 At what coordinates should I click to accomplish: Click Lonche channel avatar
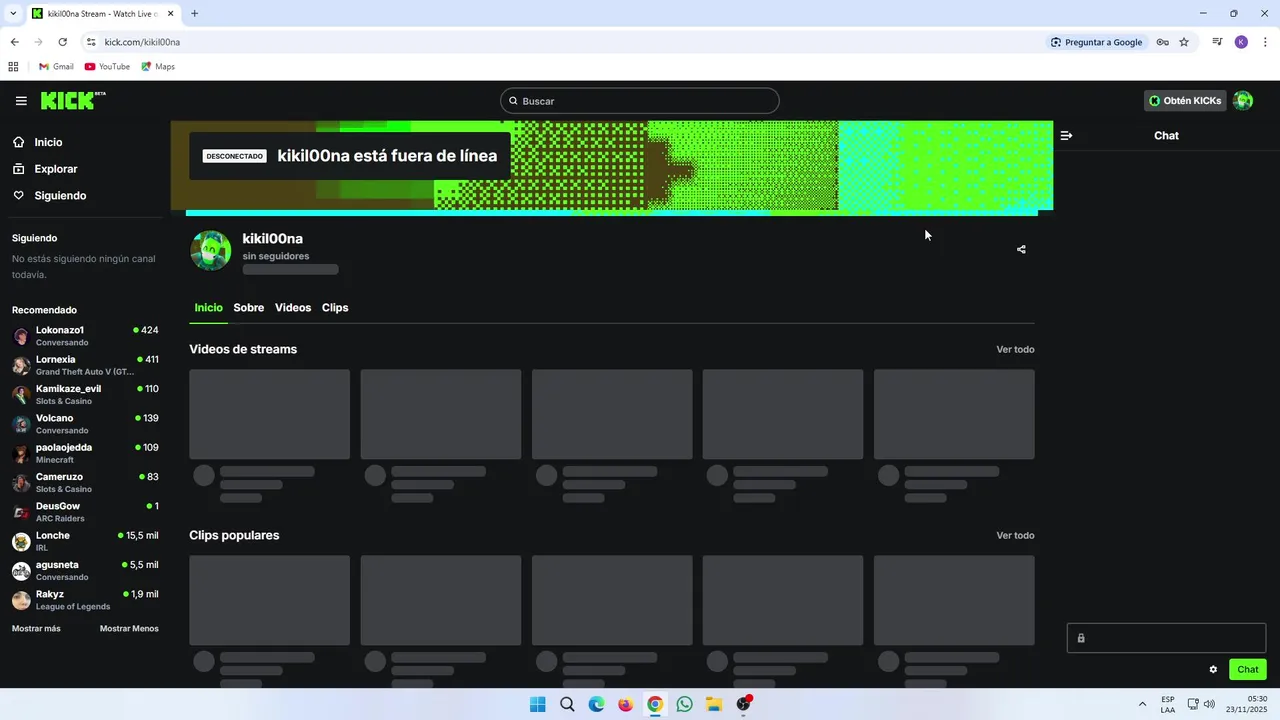(x=21, y=542)
